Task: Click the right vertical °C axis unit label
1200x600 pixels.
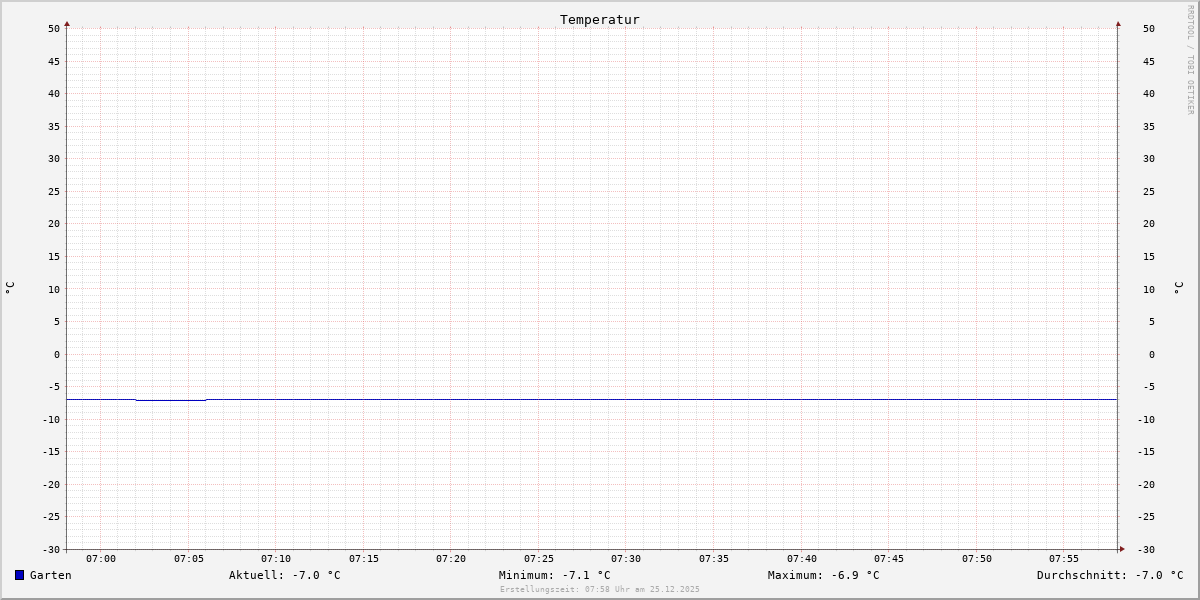Action: (x=1178, y=288)
